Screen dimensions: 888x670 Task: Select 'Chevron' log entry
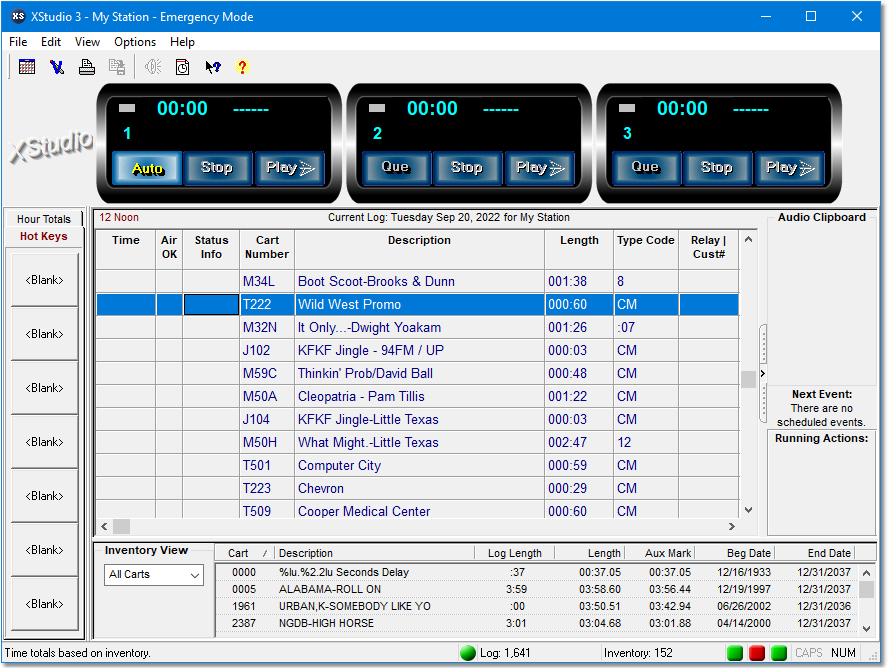click(x=417, y=488)
